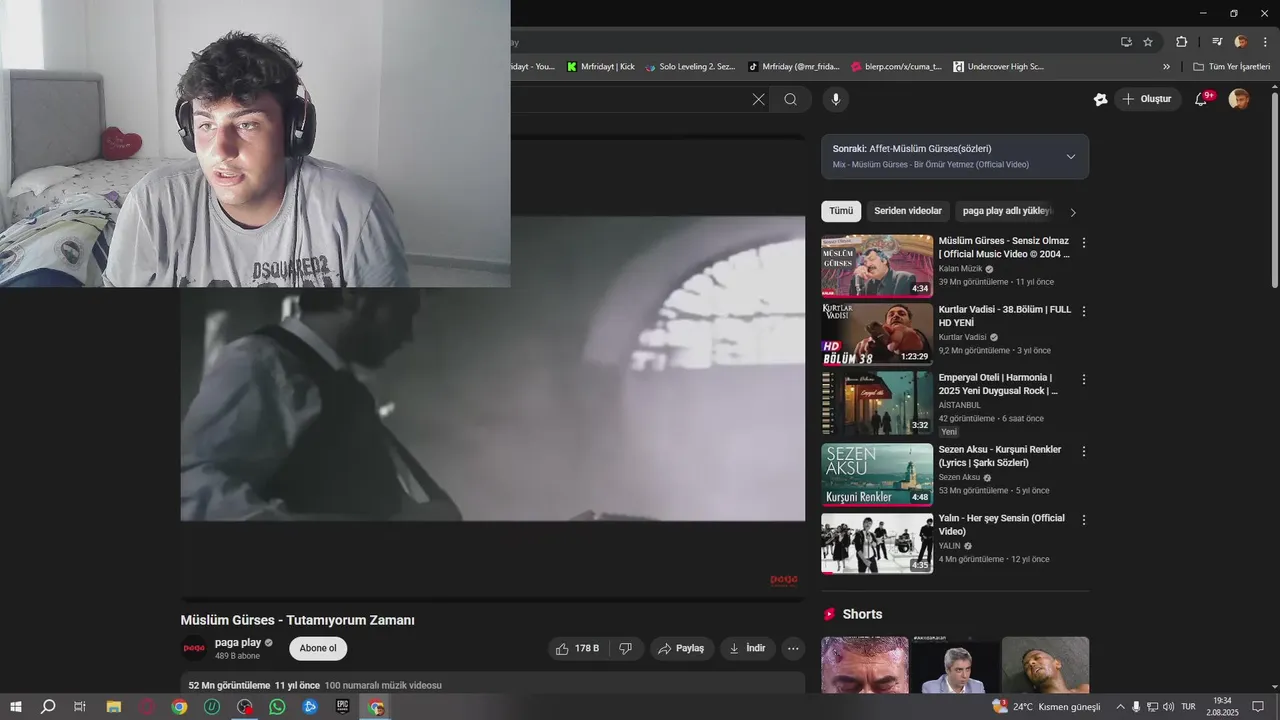Clear the YouTube search box with the X
The height and width of the screenshot is (720, 1280).
coord(758,99)
